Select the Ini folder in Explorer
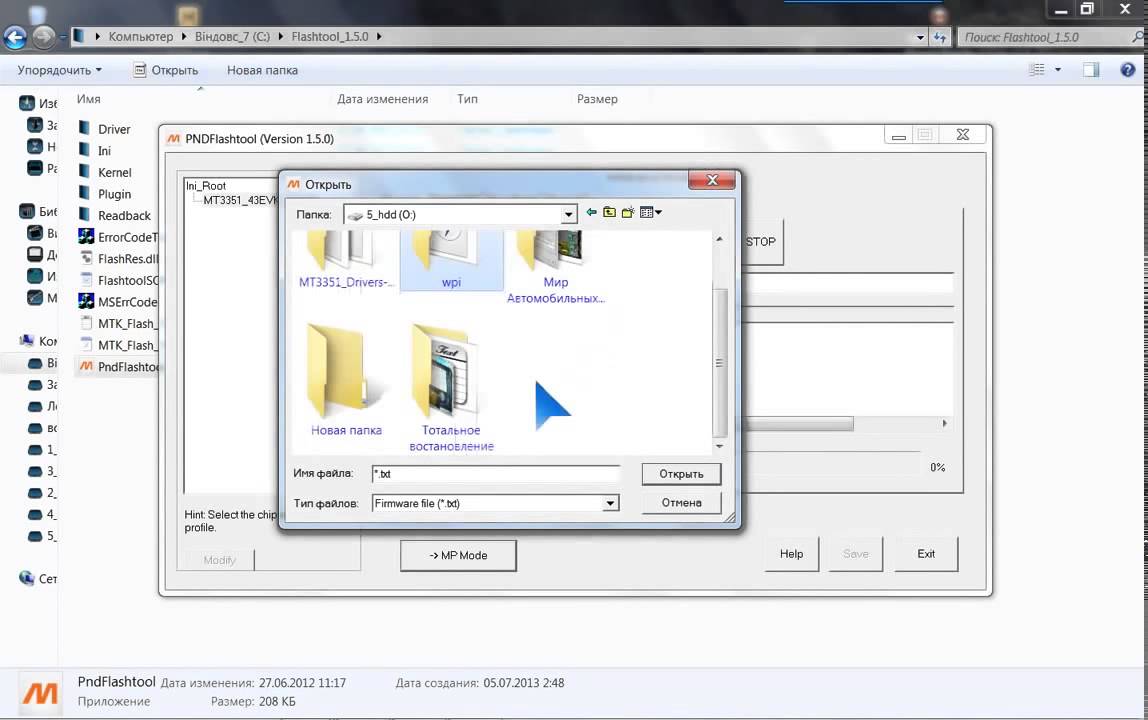This screenshot has height=720, width=1148. (96, 151)
